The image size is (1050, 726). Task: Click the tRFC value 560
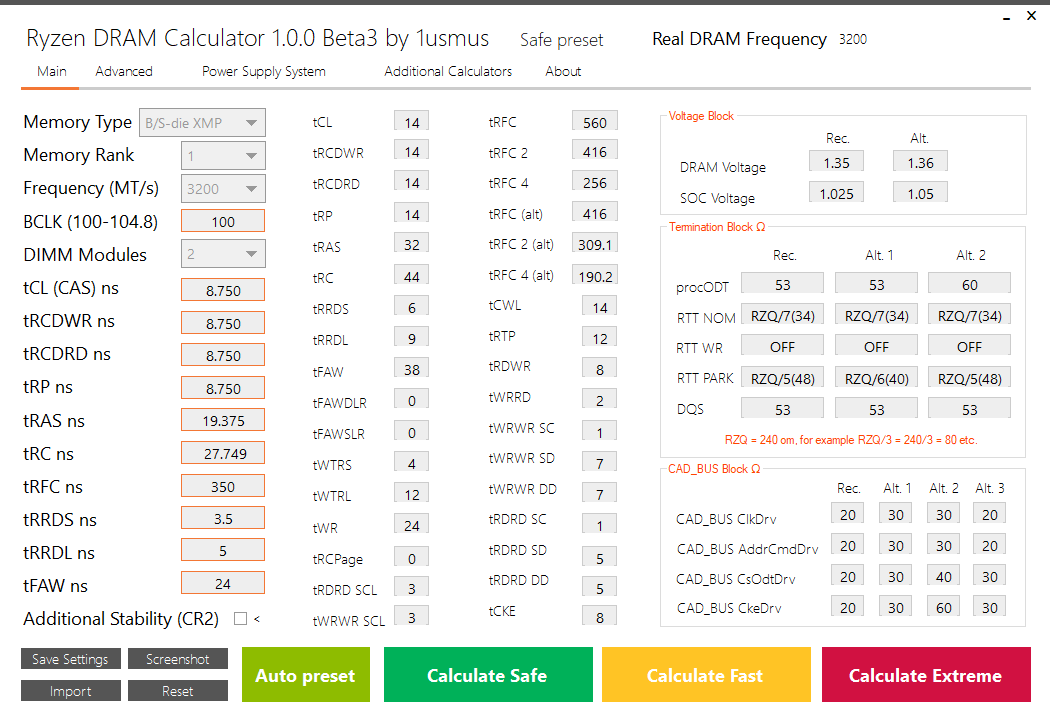[x=595, y=122]
